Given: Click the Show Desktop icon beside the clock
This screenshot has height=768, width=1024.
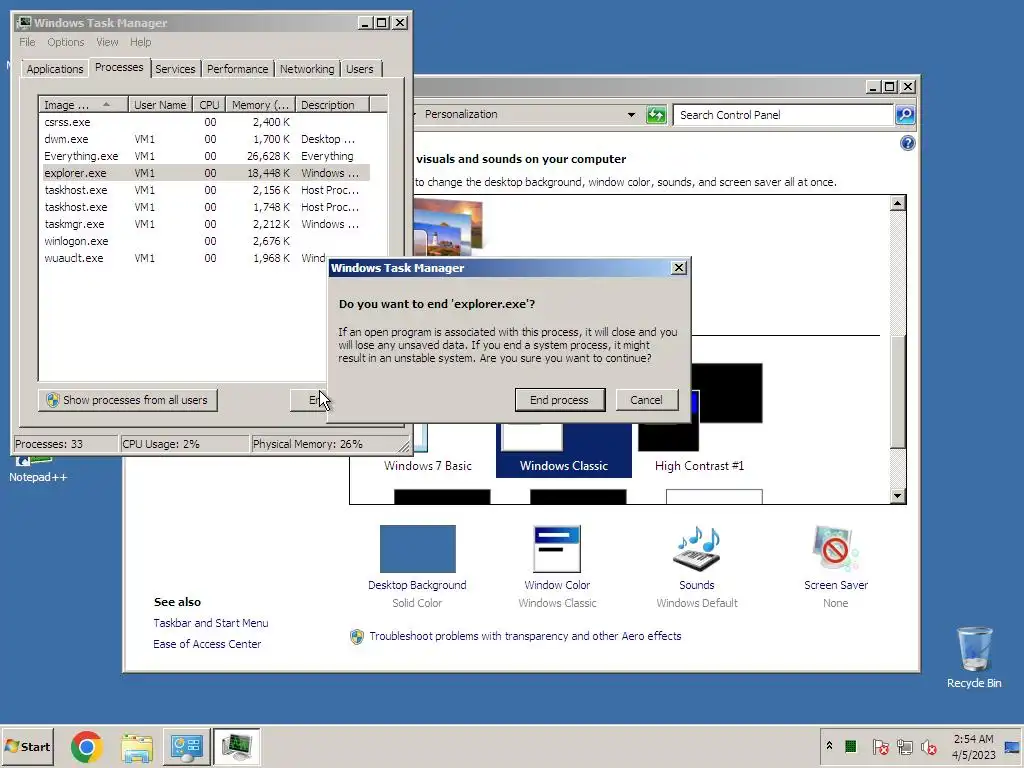Looking at the screenshot, I should point(1013,746).
